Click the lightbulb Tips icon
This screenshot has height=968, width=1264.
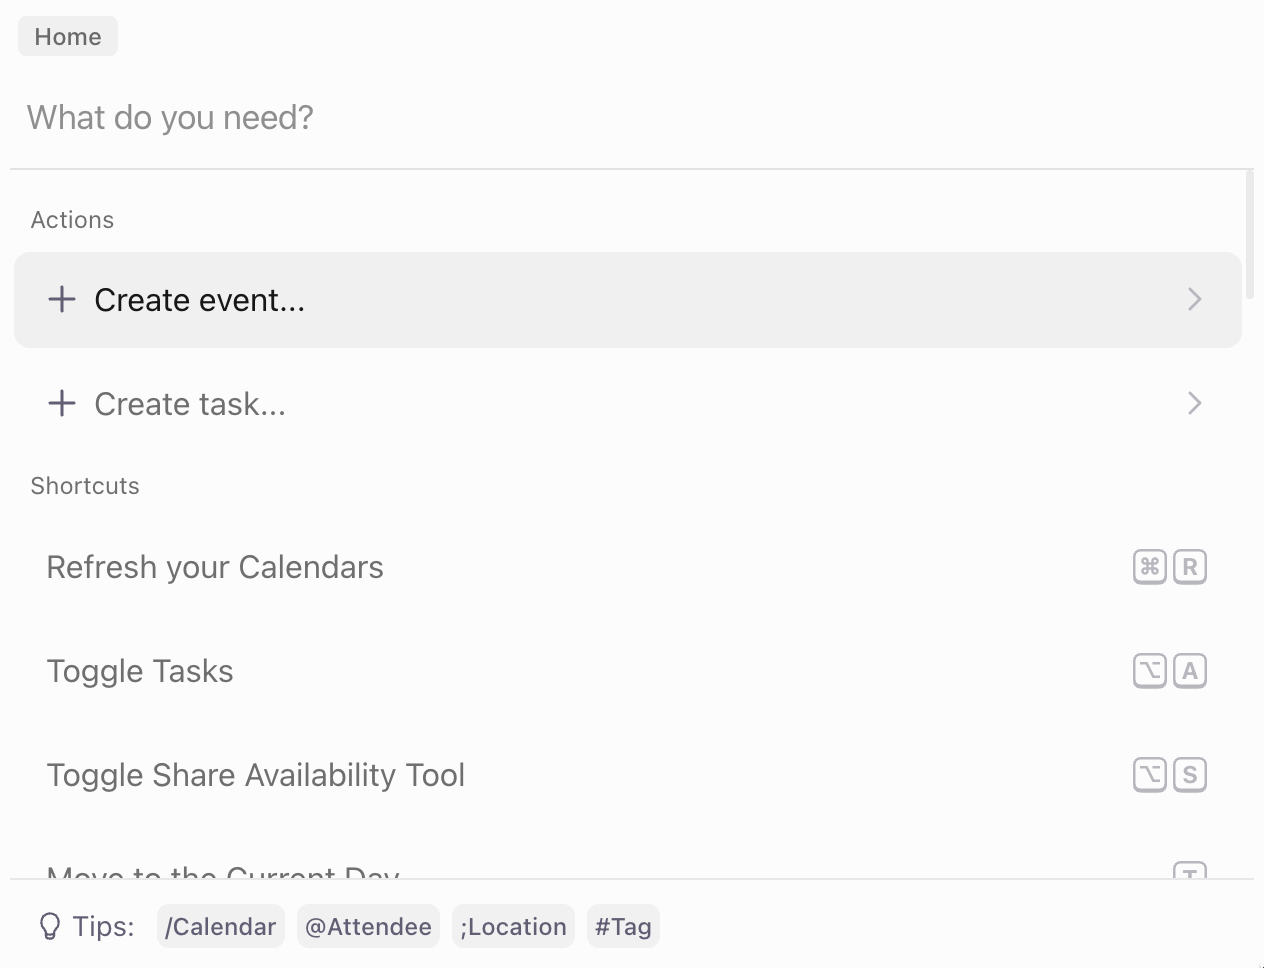49,926
